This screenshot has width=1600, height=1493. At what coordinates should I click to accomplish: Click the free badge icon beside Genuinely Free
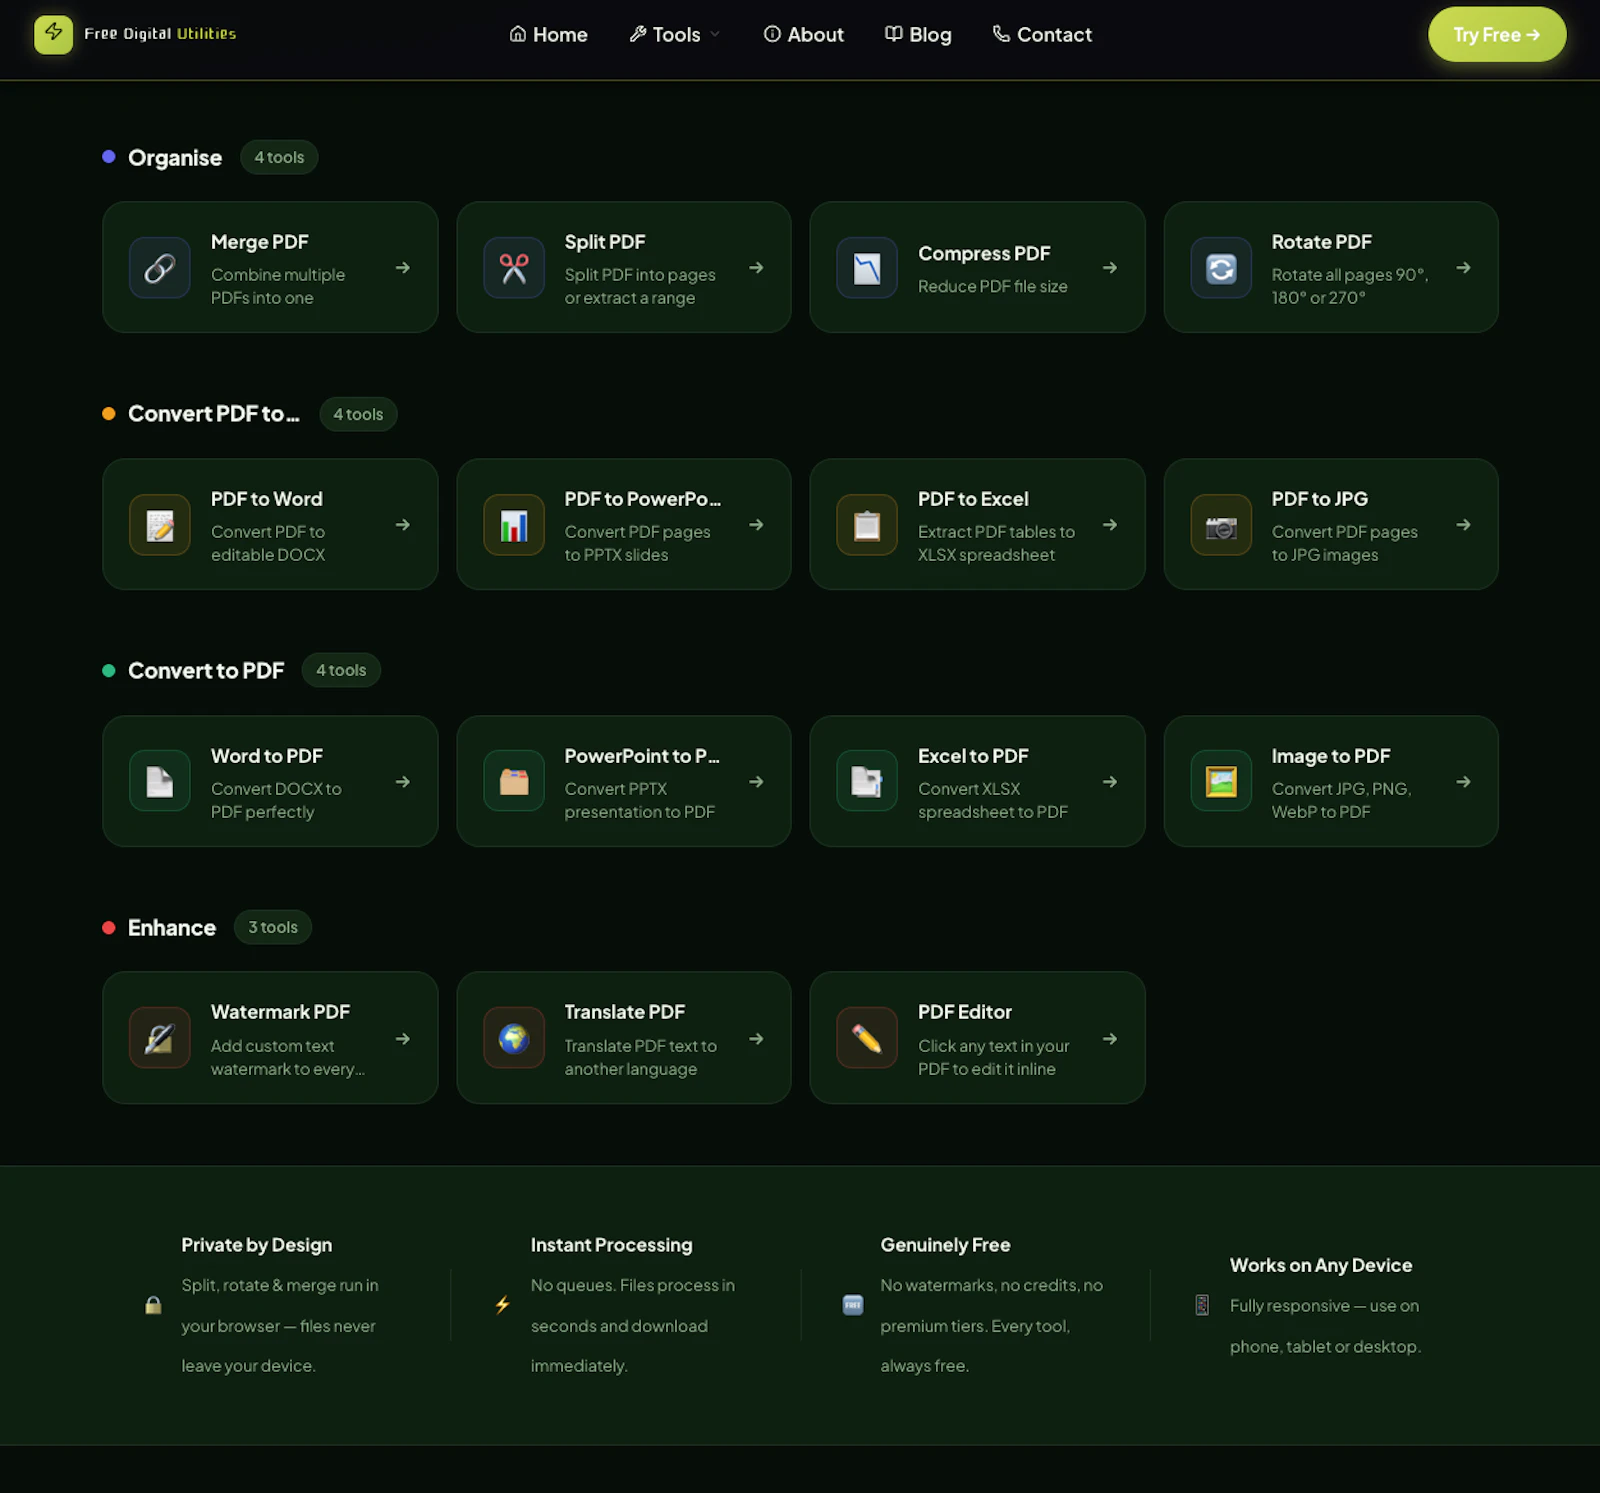pyautogui.click(x=853, y=1305)
